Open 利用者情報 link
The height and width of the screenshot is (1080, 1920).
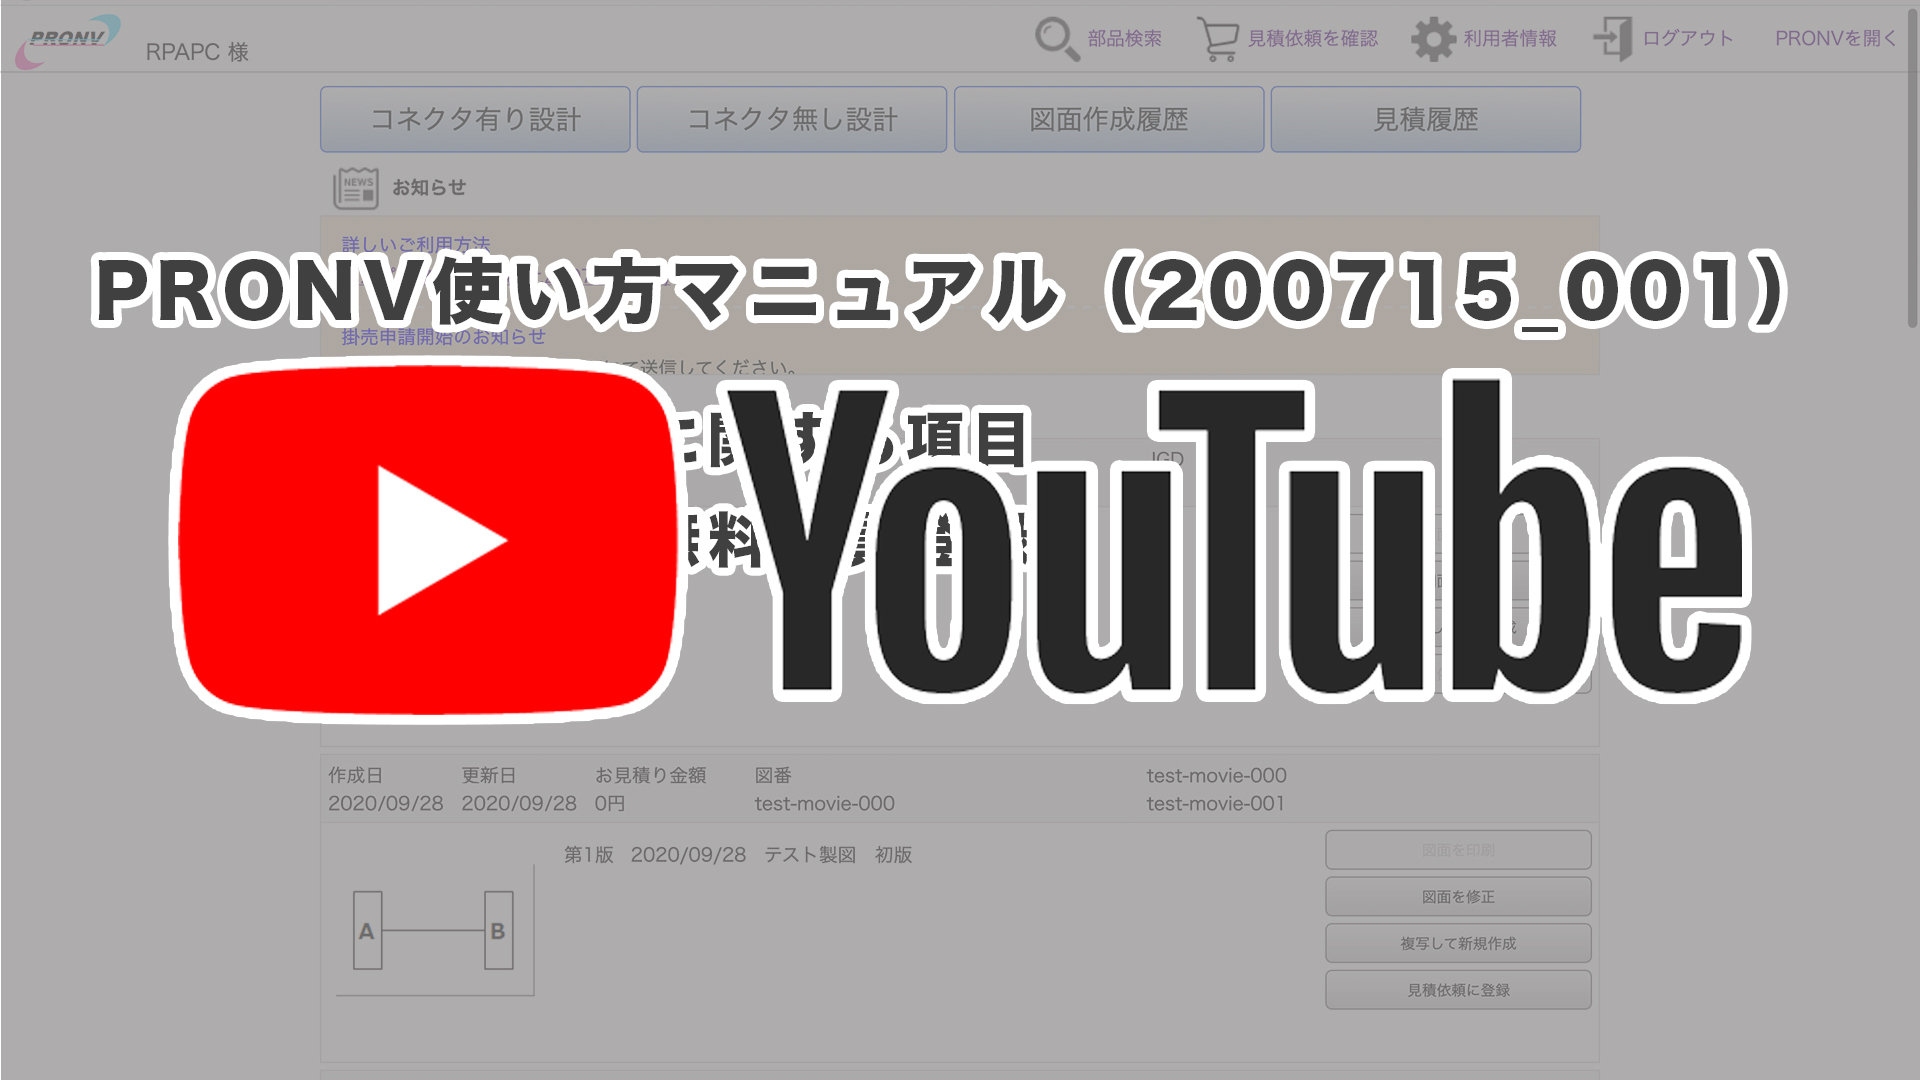(x=1510, y=38)
